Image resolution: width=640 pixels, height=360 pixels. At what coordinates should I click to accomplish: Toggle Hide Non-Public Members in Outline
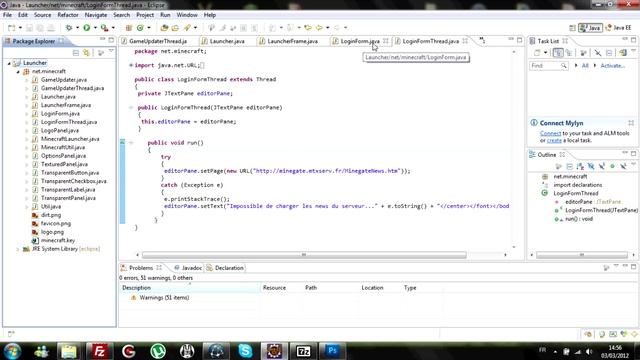(612, 166)
